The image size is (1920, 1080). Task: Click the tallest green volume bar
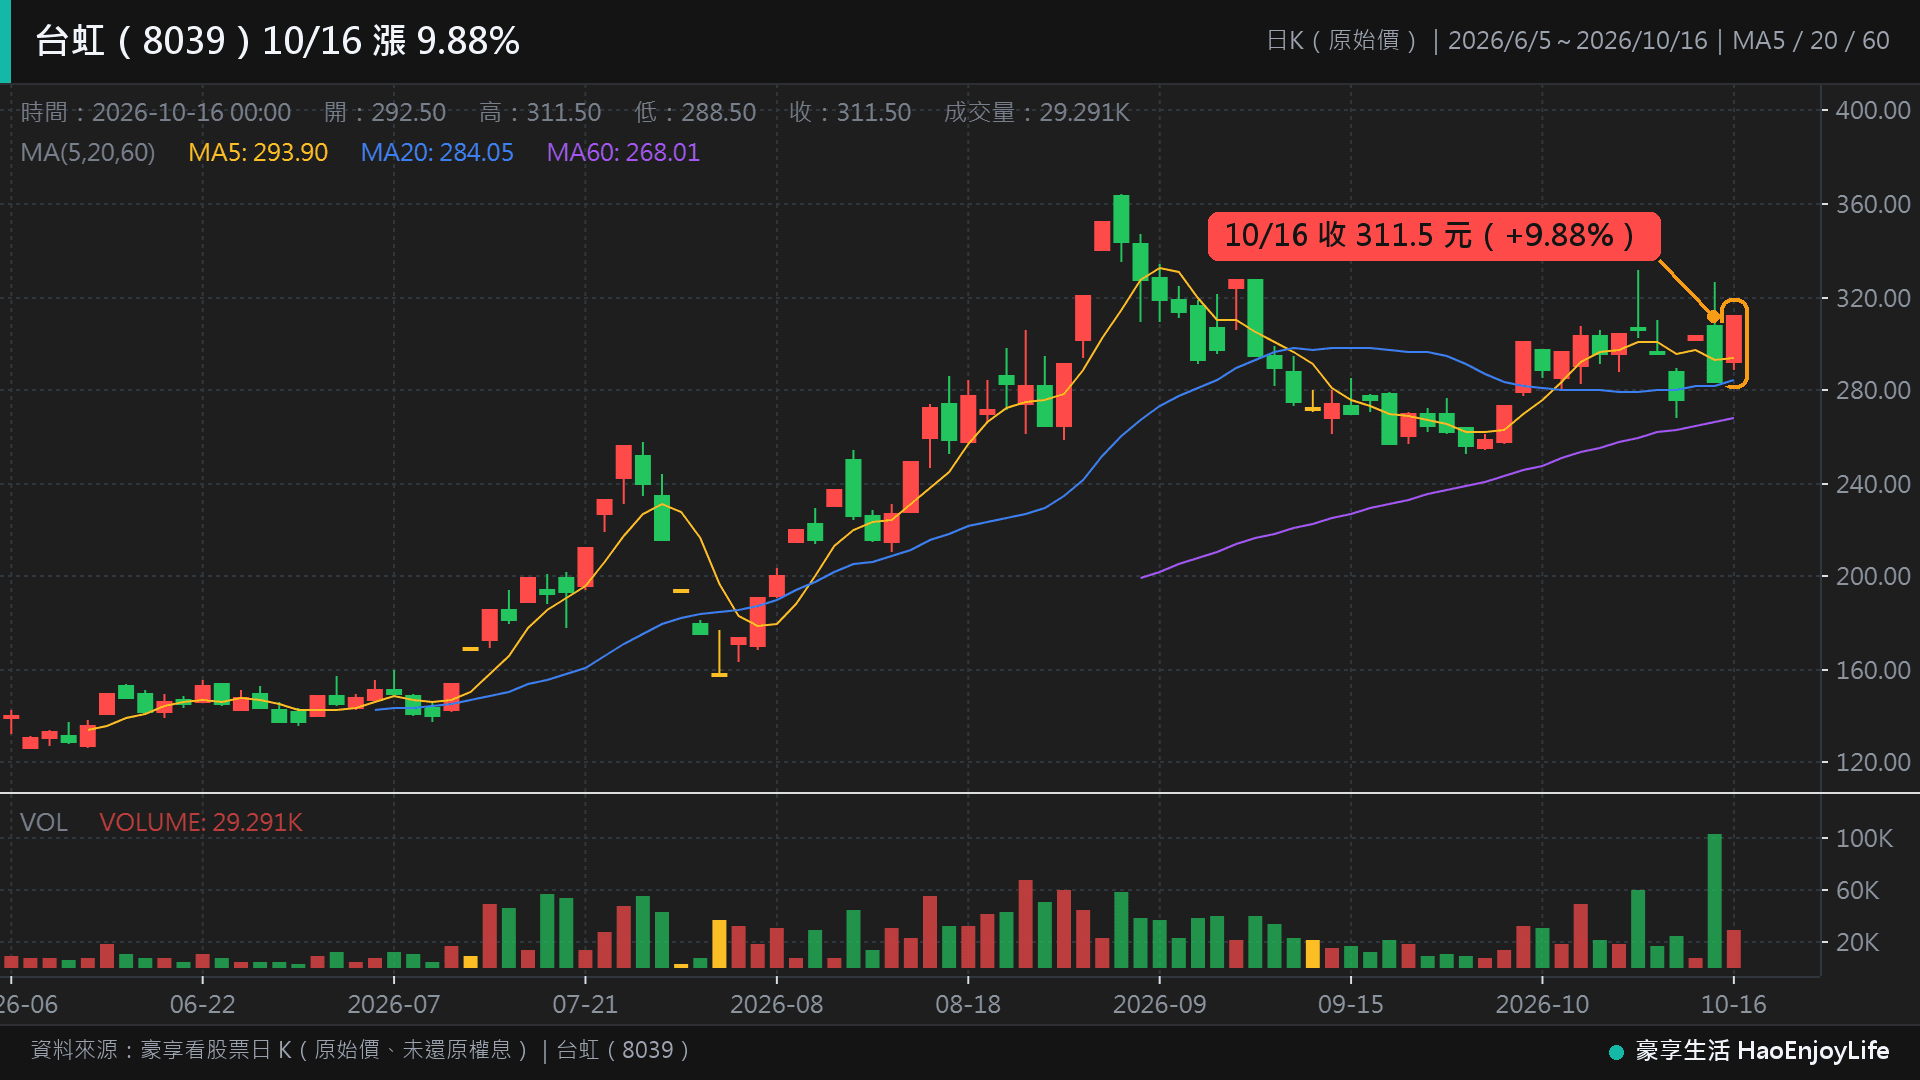(x=1714, y=901)
